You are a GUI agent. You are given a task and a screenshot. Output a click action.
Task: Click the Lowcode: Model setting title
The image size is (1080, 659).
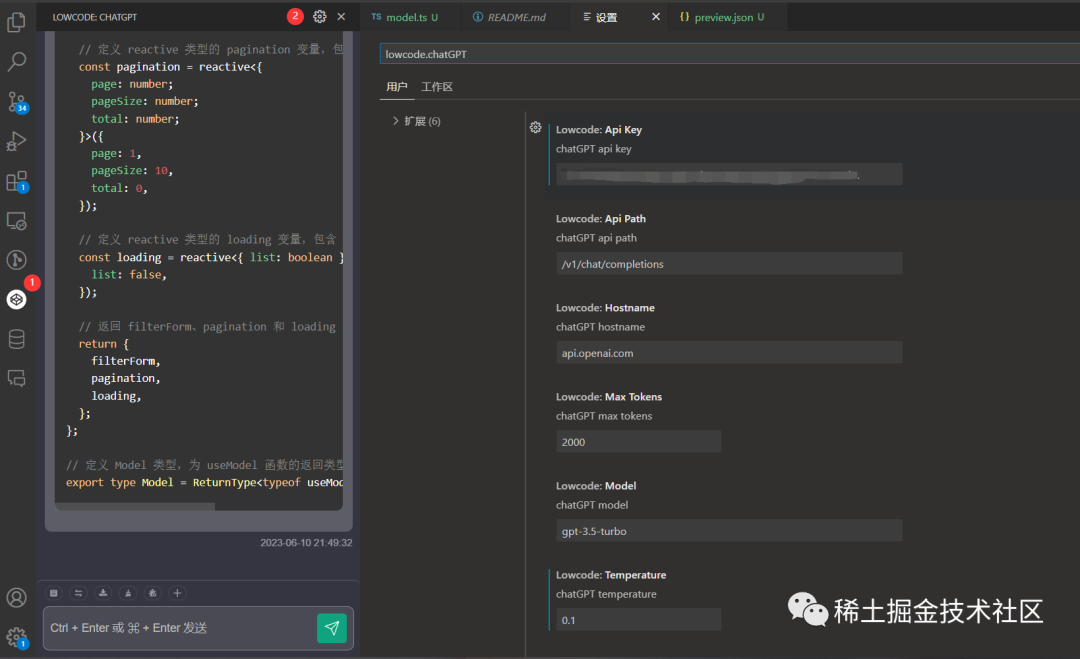(596, 485)
